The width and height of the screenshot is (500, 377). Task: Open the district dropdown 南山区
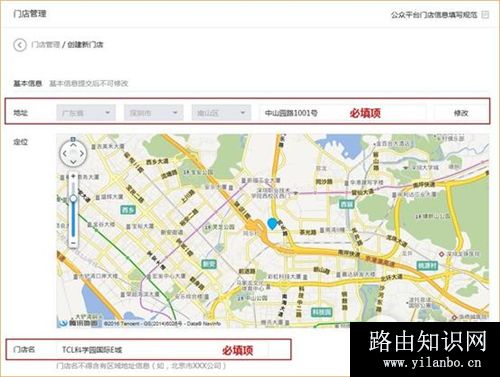(221, 113)
